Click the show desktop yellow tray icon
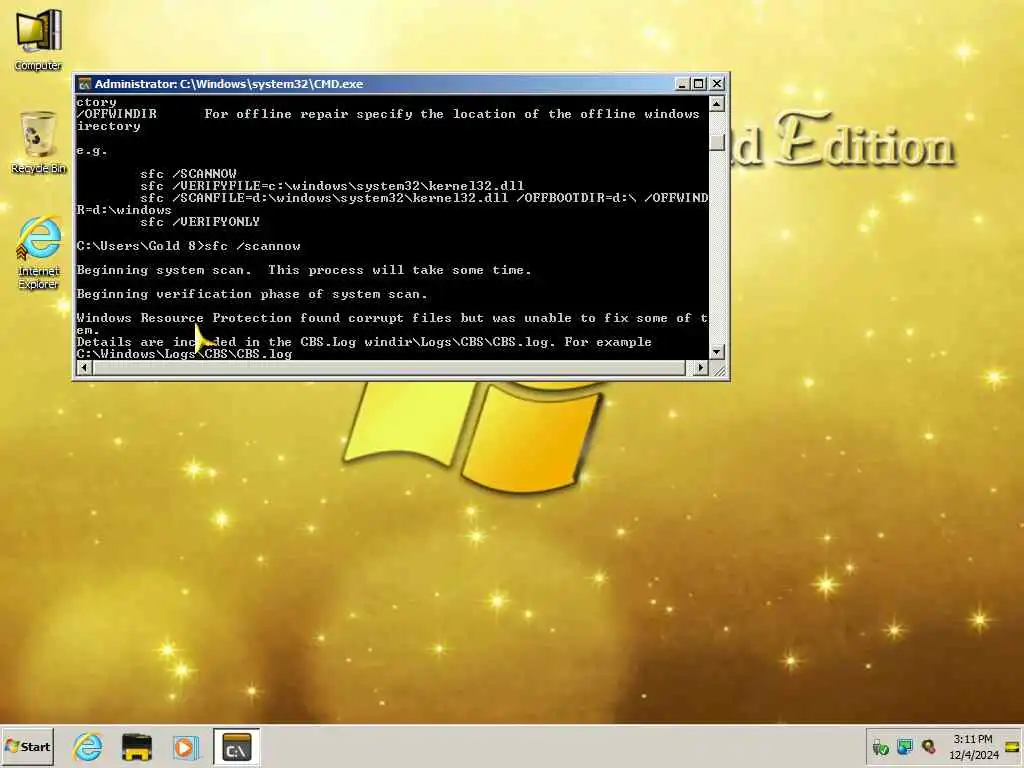1024x768 pixels. [x=1012, y=746]
